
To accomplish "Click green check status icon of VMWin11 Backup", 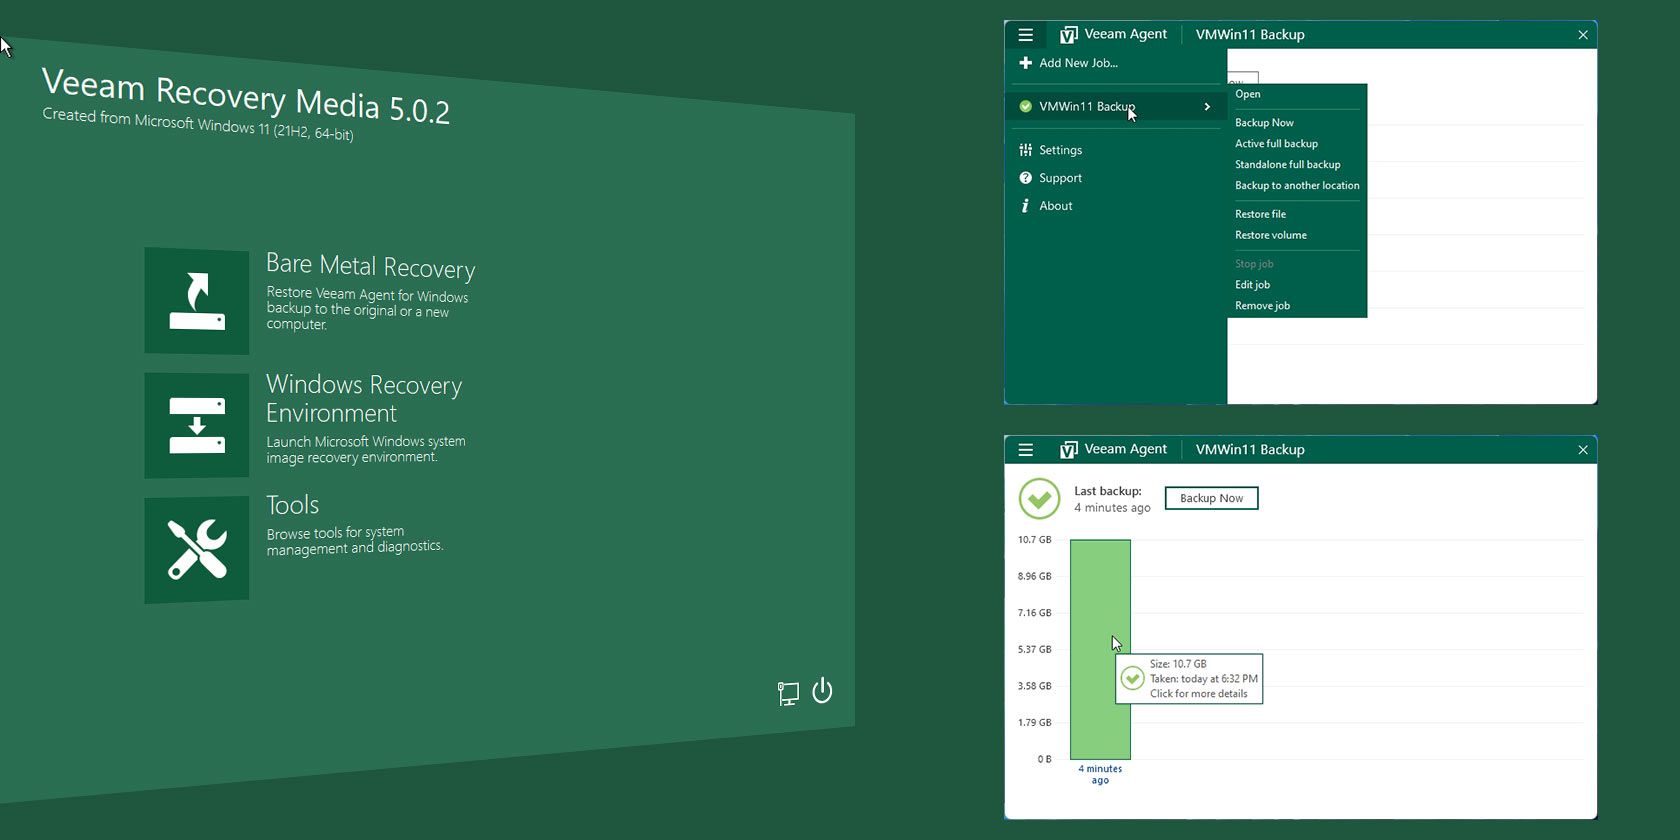I will click(1025, 106).
